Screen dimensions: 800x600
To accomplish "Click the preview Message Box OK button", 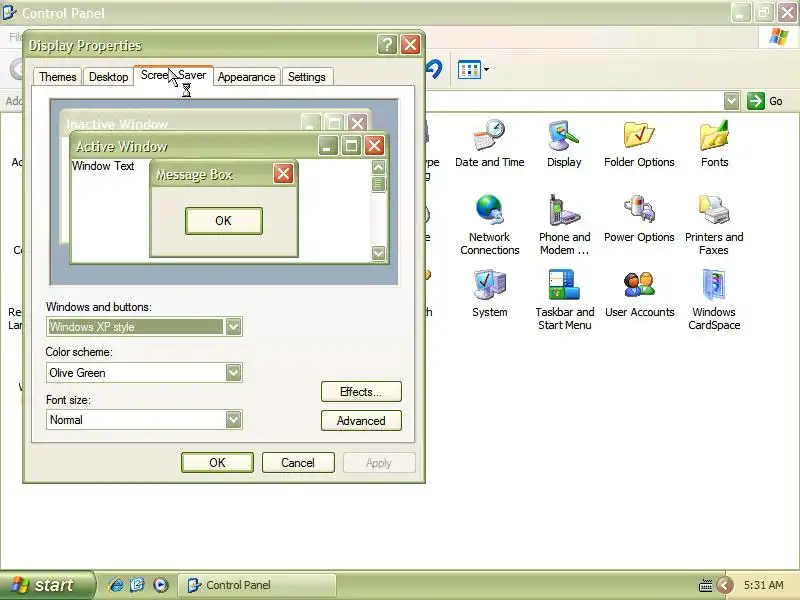I will pyautogui.click(x=223, y=221).
